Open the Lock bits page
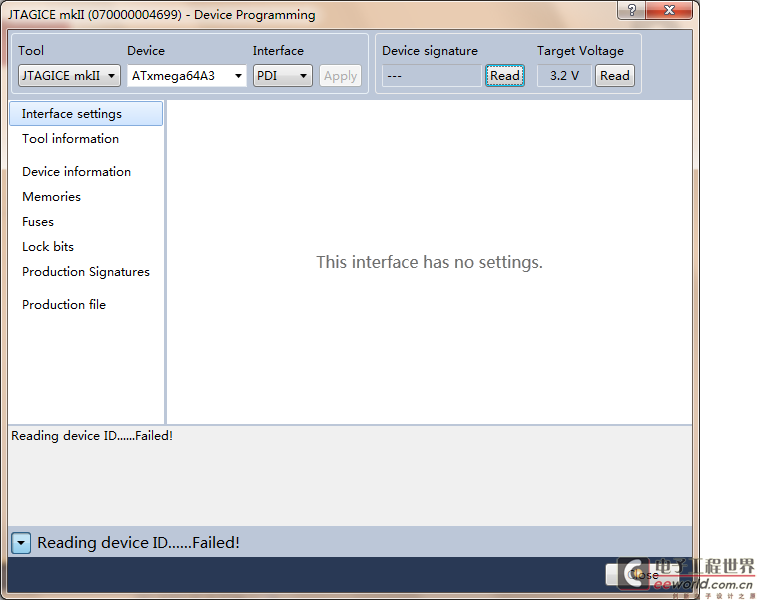The width and height of the screenshot is (768, 614). (48, 246)
